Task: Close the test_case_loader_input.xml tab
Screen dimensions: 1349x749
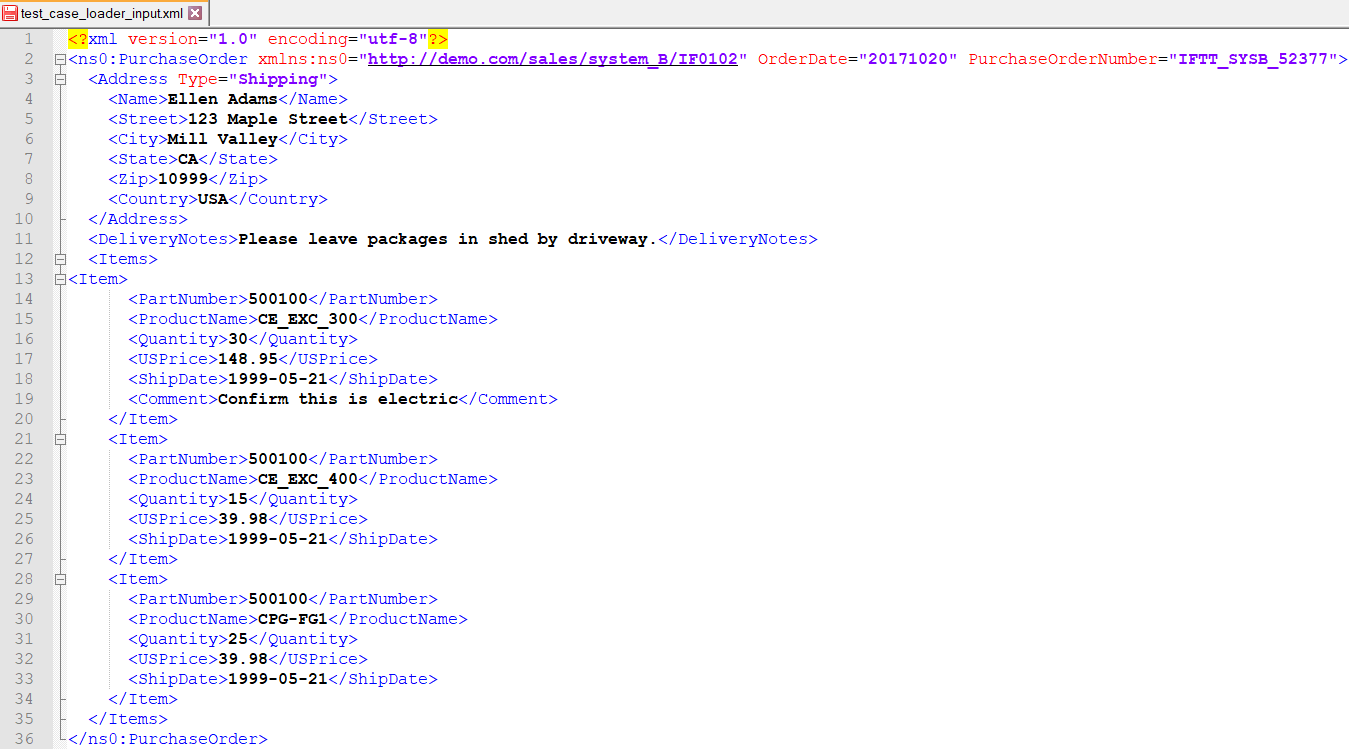Action: coord(195,13)
